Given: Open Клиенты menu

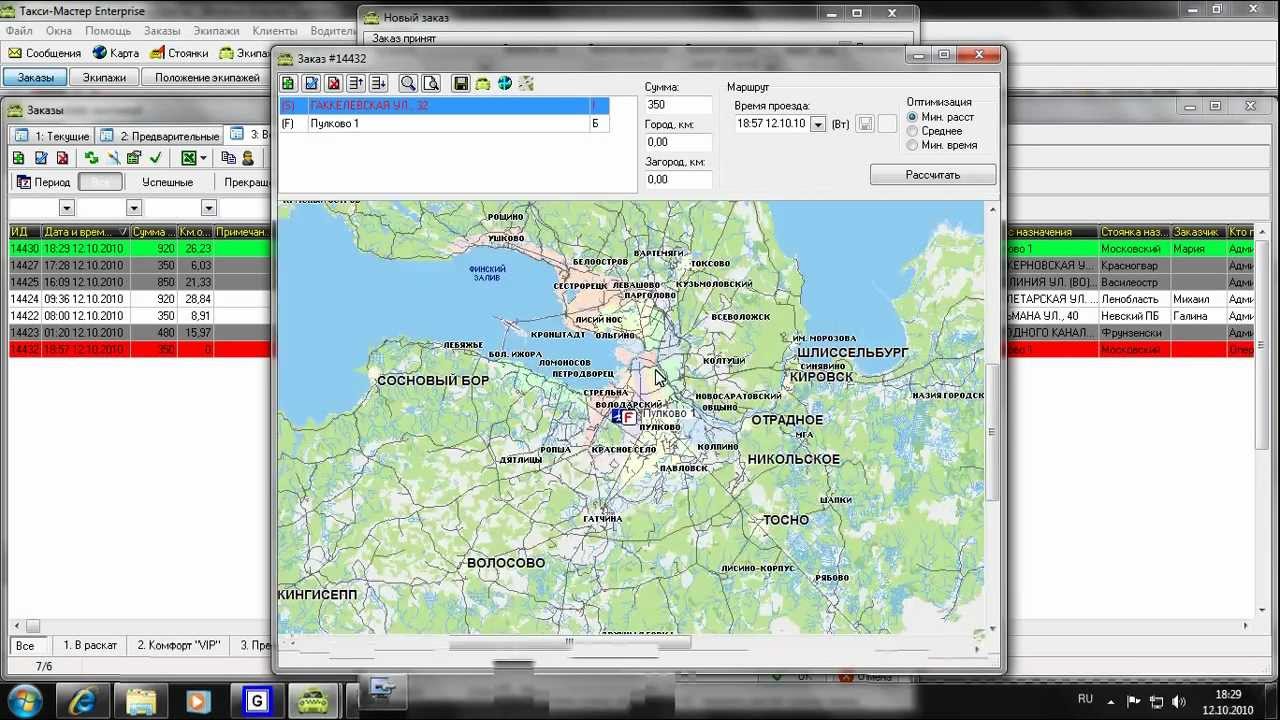Looking at the screenshot, I should [275, 31].
